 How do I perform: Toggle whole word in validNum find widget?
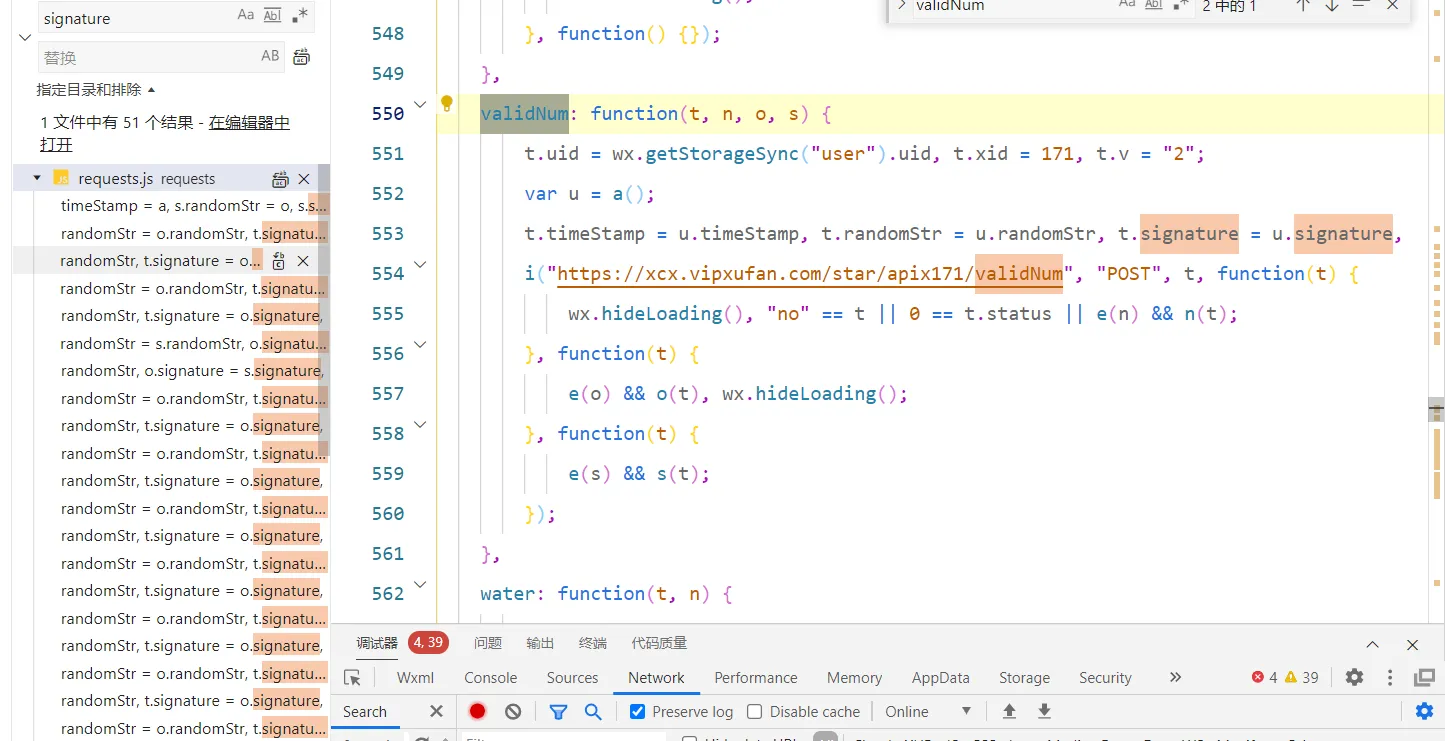pos(1153,5)
